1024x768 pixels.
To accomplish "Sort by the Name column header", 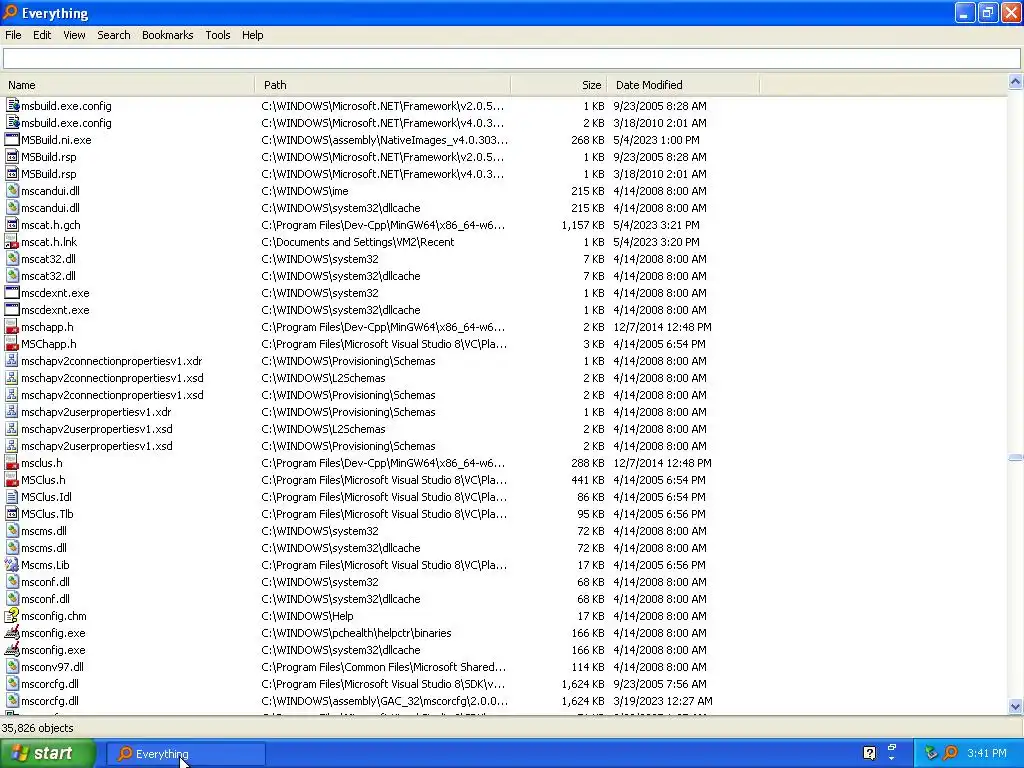I will point(127,85).
